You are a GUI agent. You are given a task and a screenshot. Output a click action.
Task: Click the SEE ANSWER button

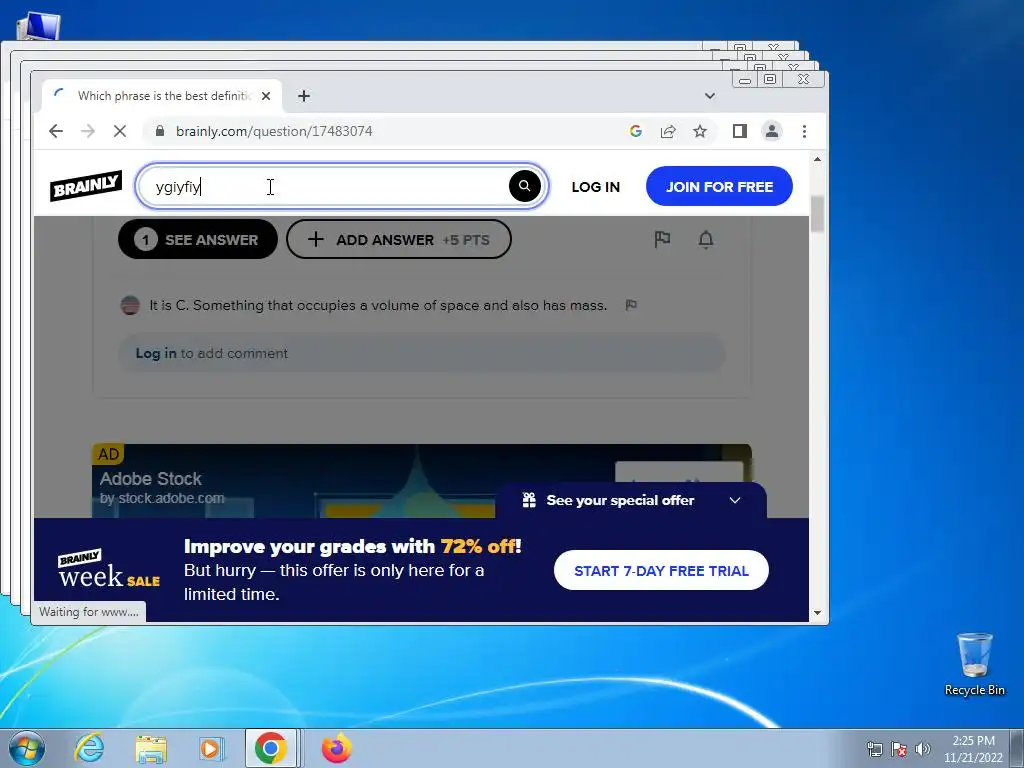tap(197, 240)
